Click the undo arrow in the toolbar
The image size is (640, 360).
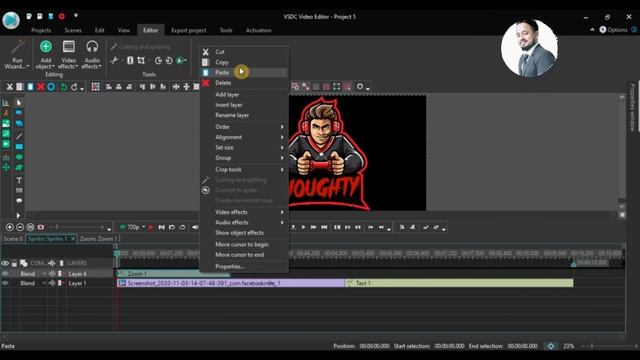[63, 87]
